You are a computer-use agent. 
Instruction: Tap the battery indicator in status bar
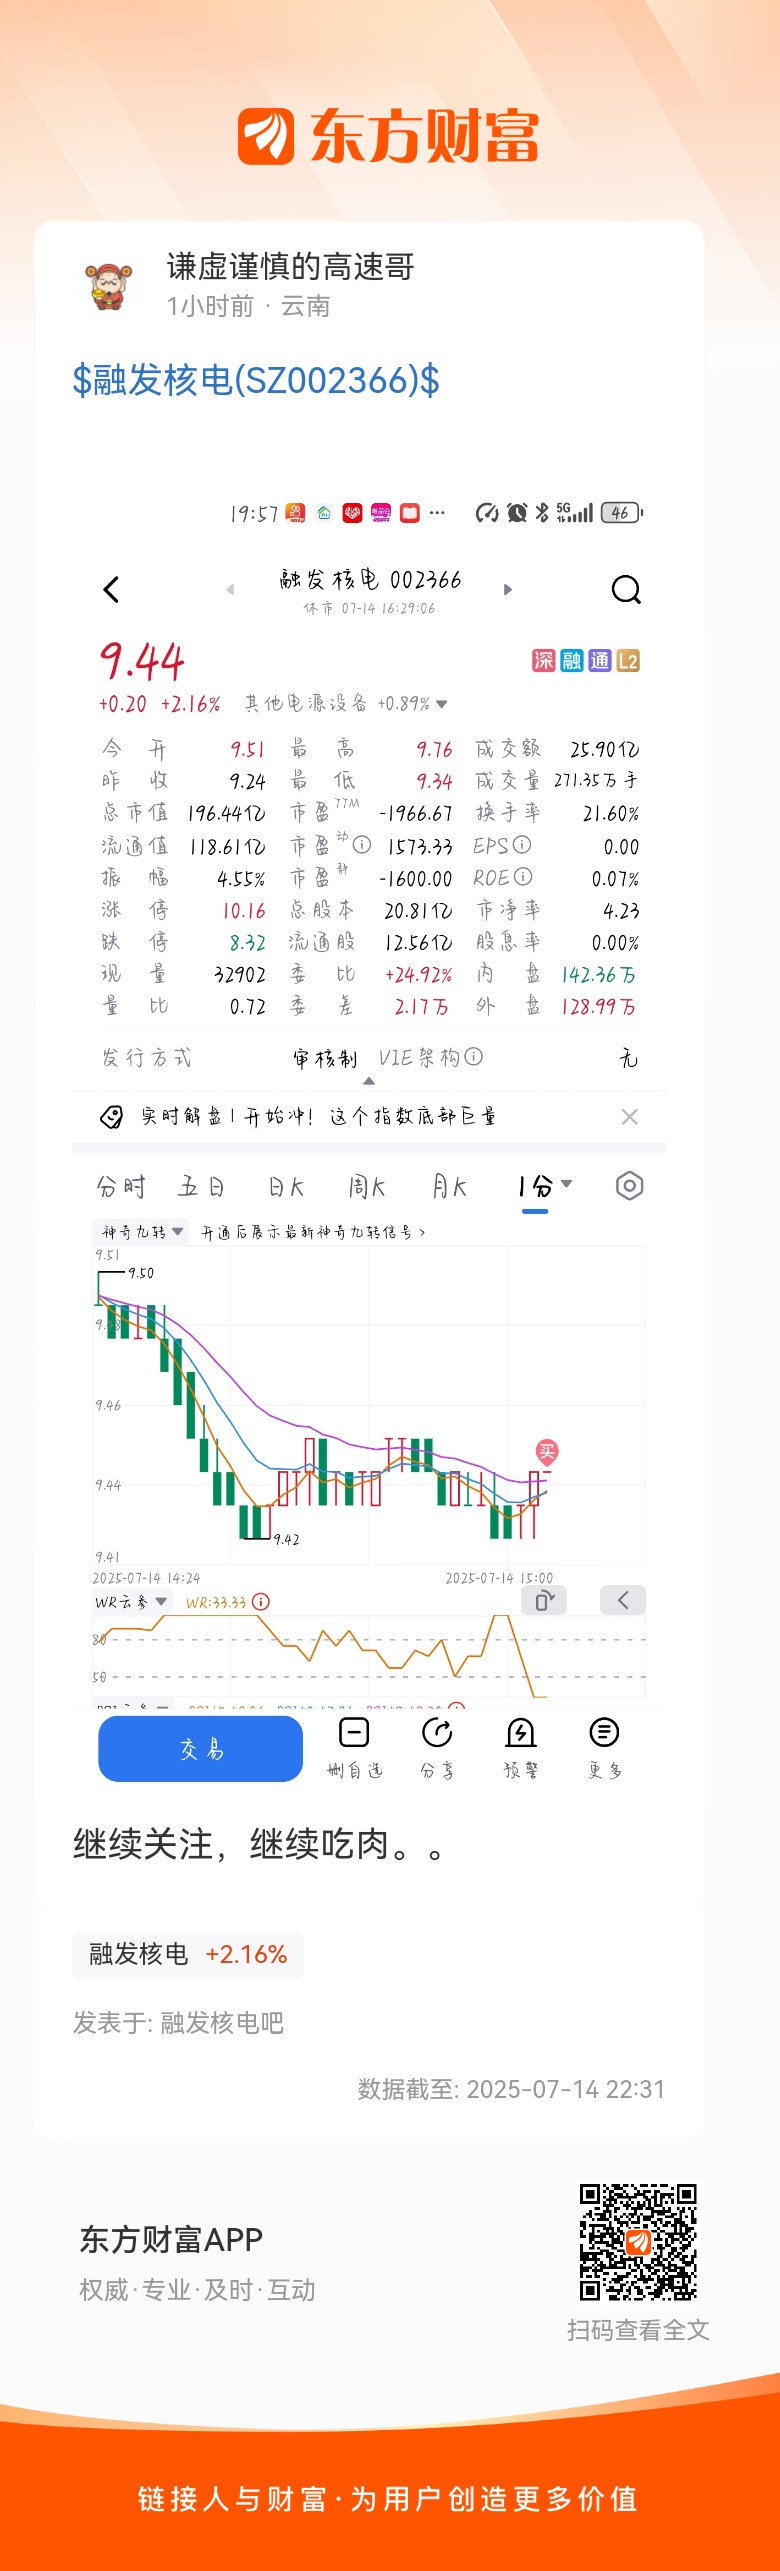coord(622,513)
